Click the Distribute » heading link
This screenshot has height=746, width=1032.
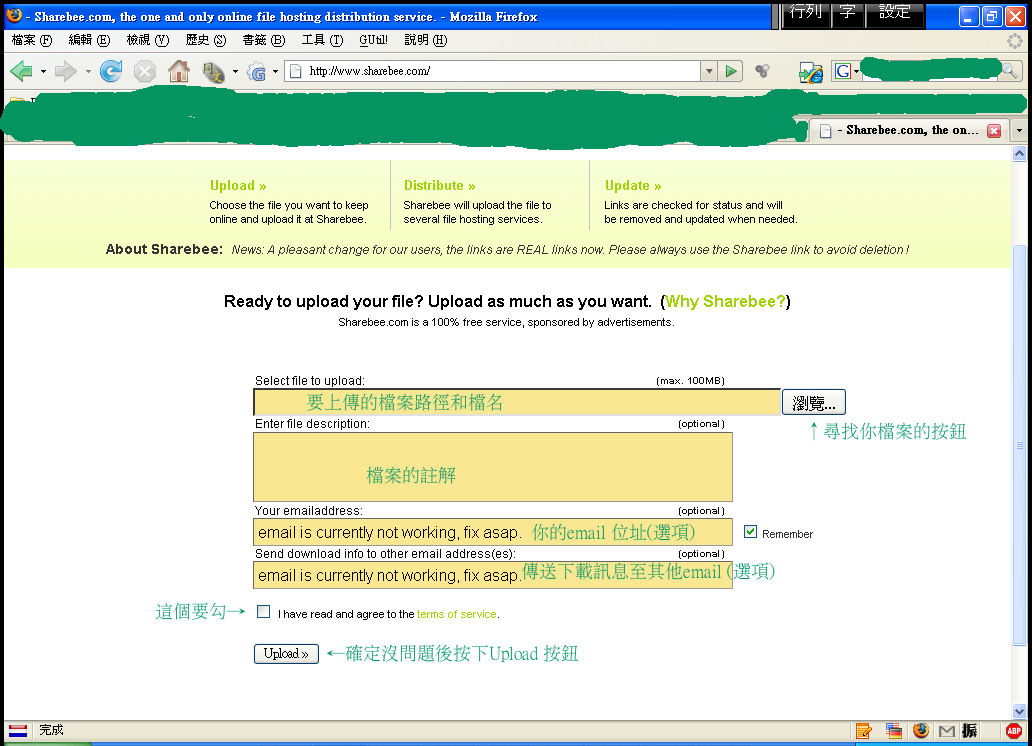[439, 186]
